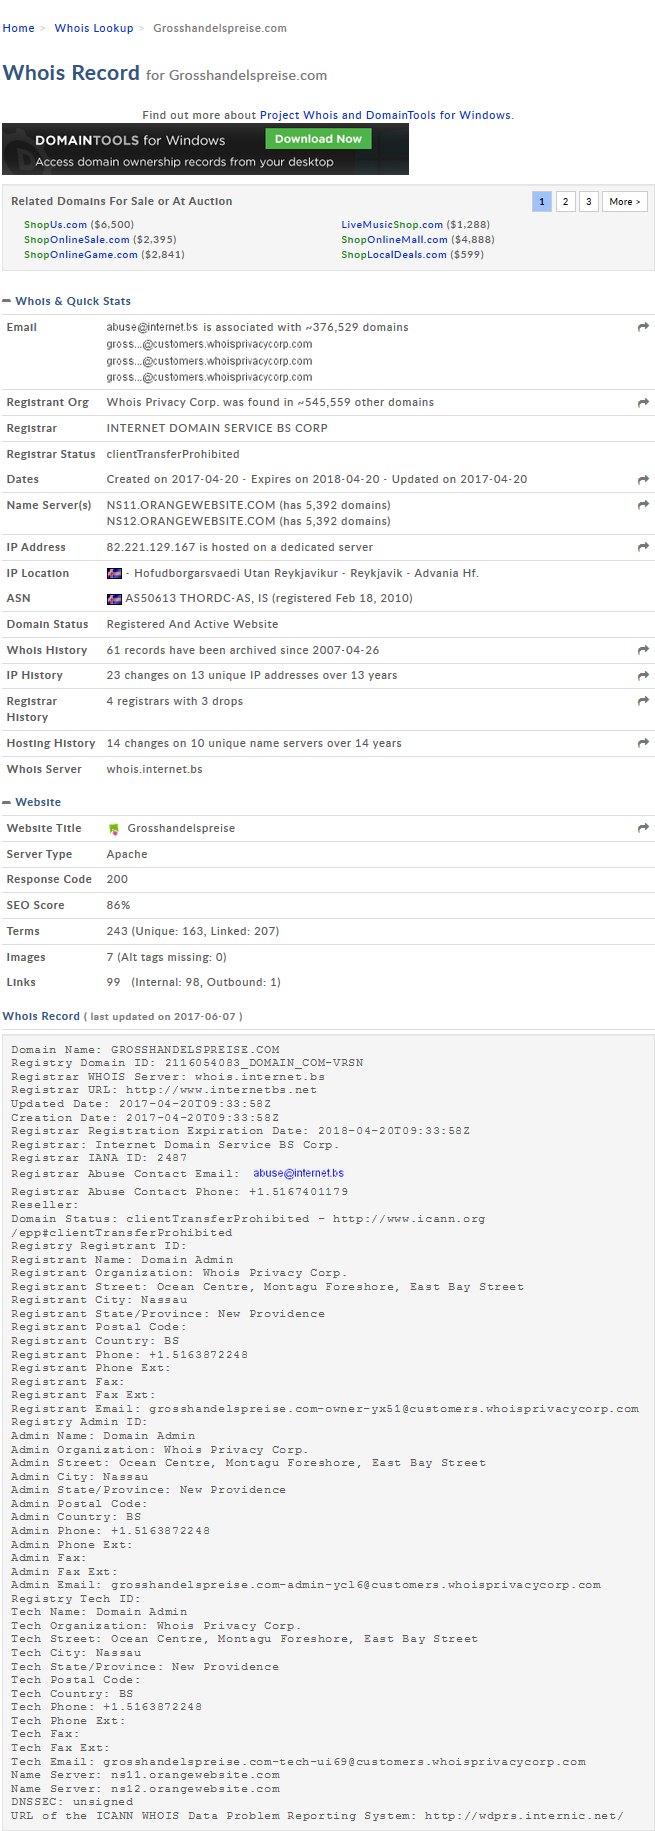Image resolution: width=655 pixels, height=1831 pixels.
Task: Click the Iceland flag in IP Location row
Action: [114, 573]
